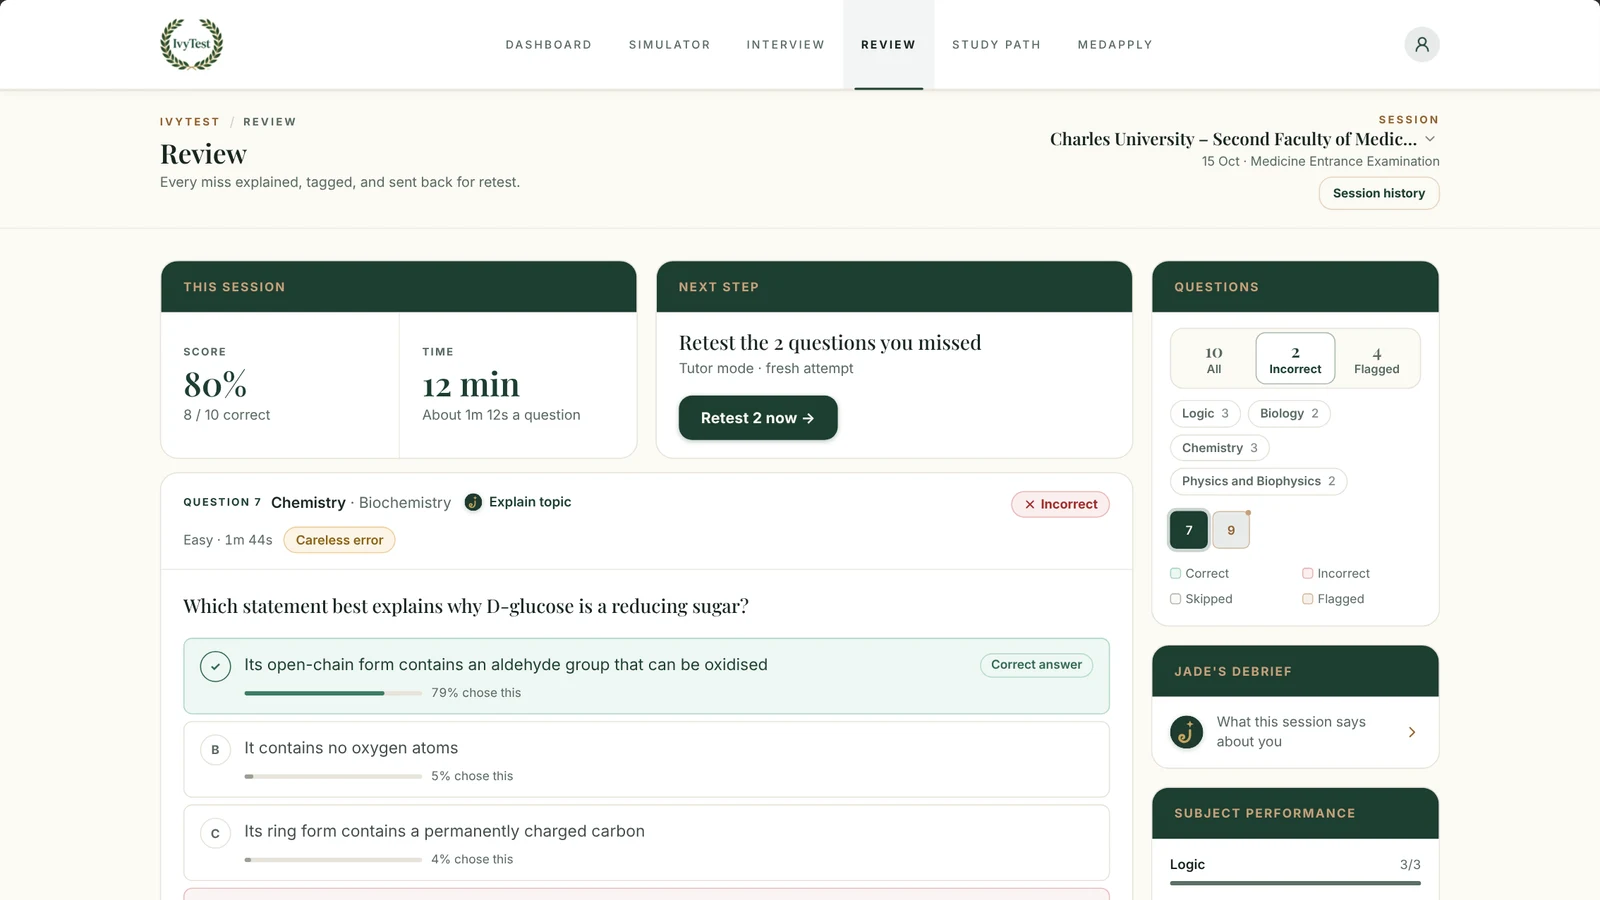
Task: Click the REVIEW breadcrumb text
Action: coord(270,122)
